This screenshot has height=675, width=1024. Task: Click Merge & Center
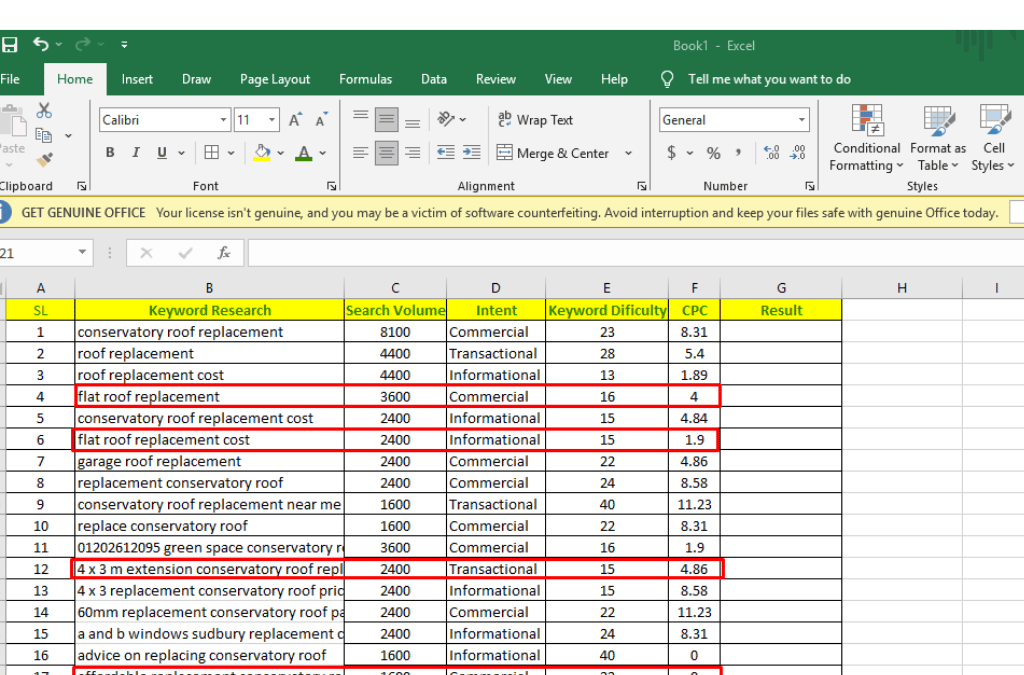[x=552, y=153]
